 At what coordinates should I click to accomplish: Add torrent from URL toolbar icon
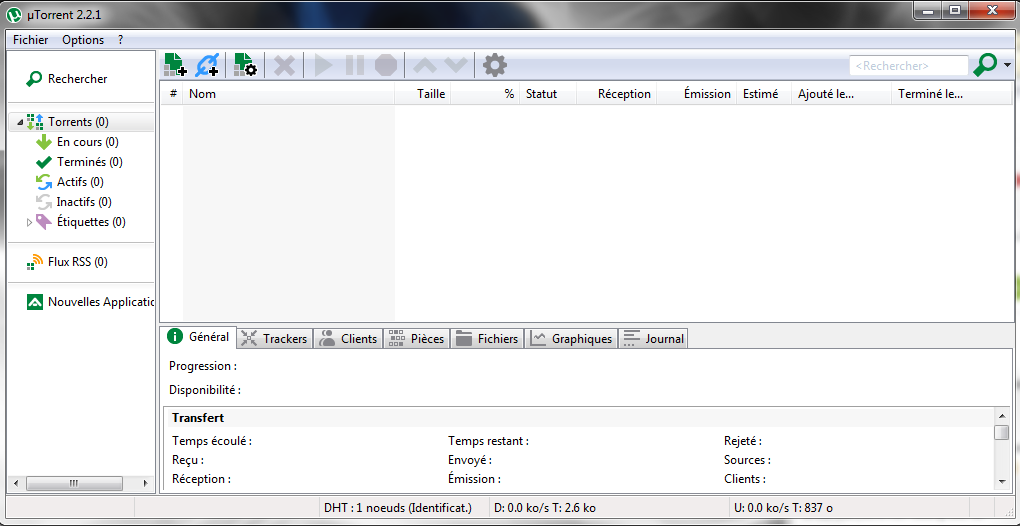point(208,65)
